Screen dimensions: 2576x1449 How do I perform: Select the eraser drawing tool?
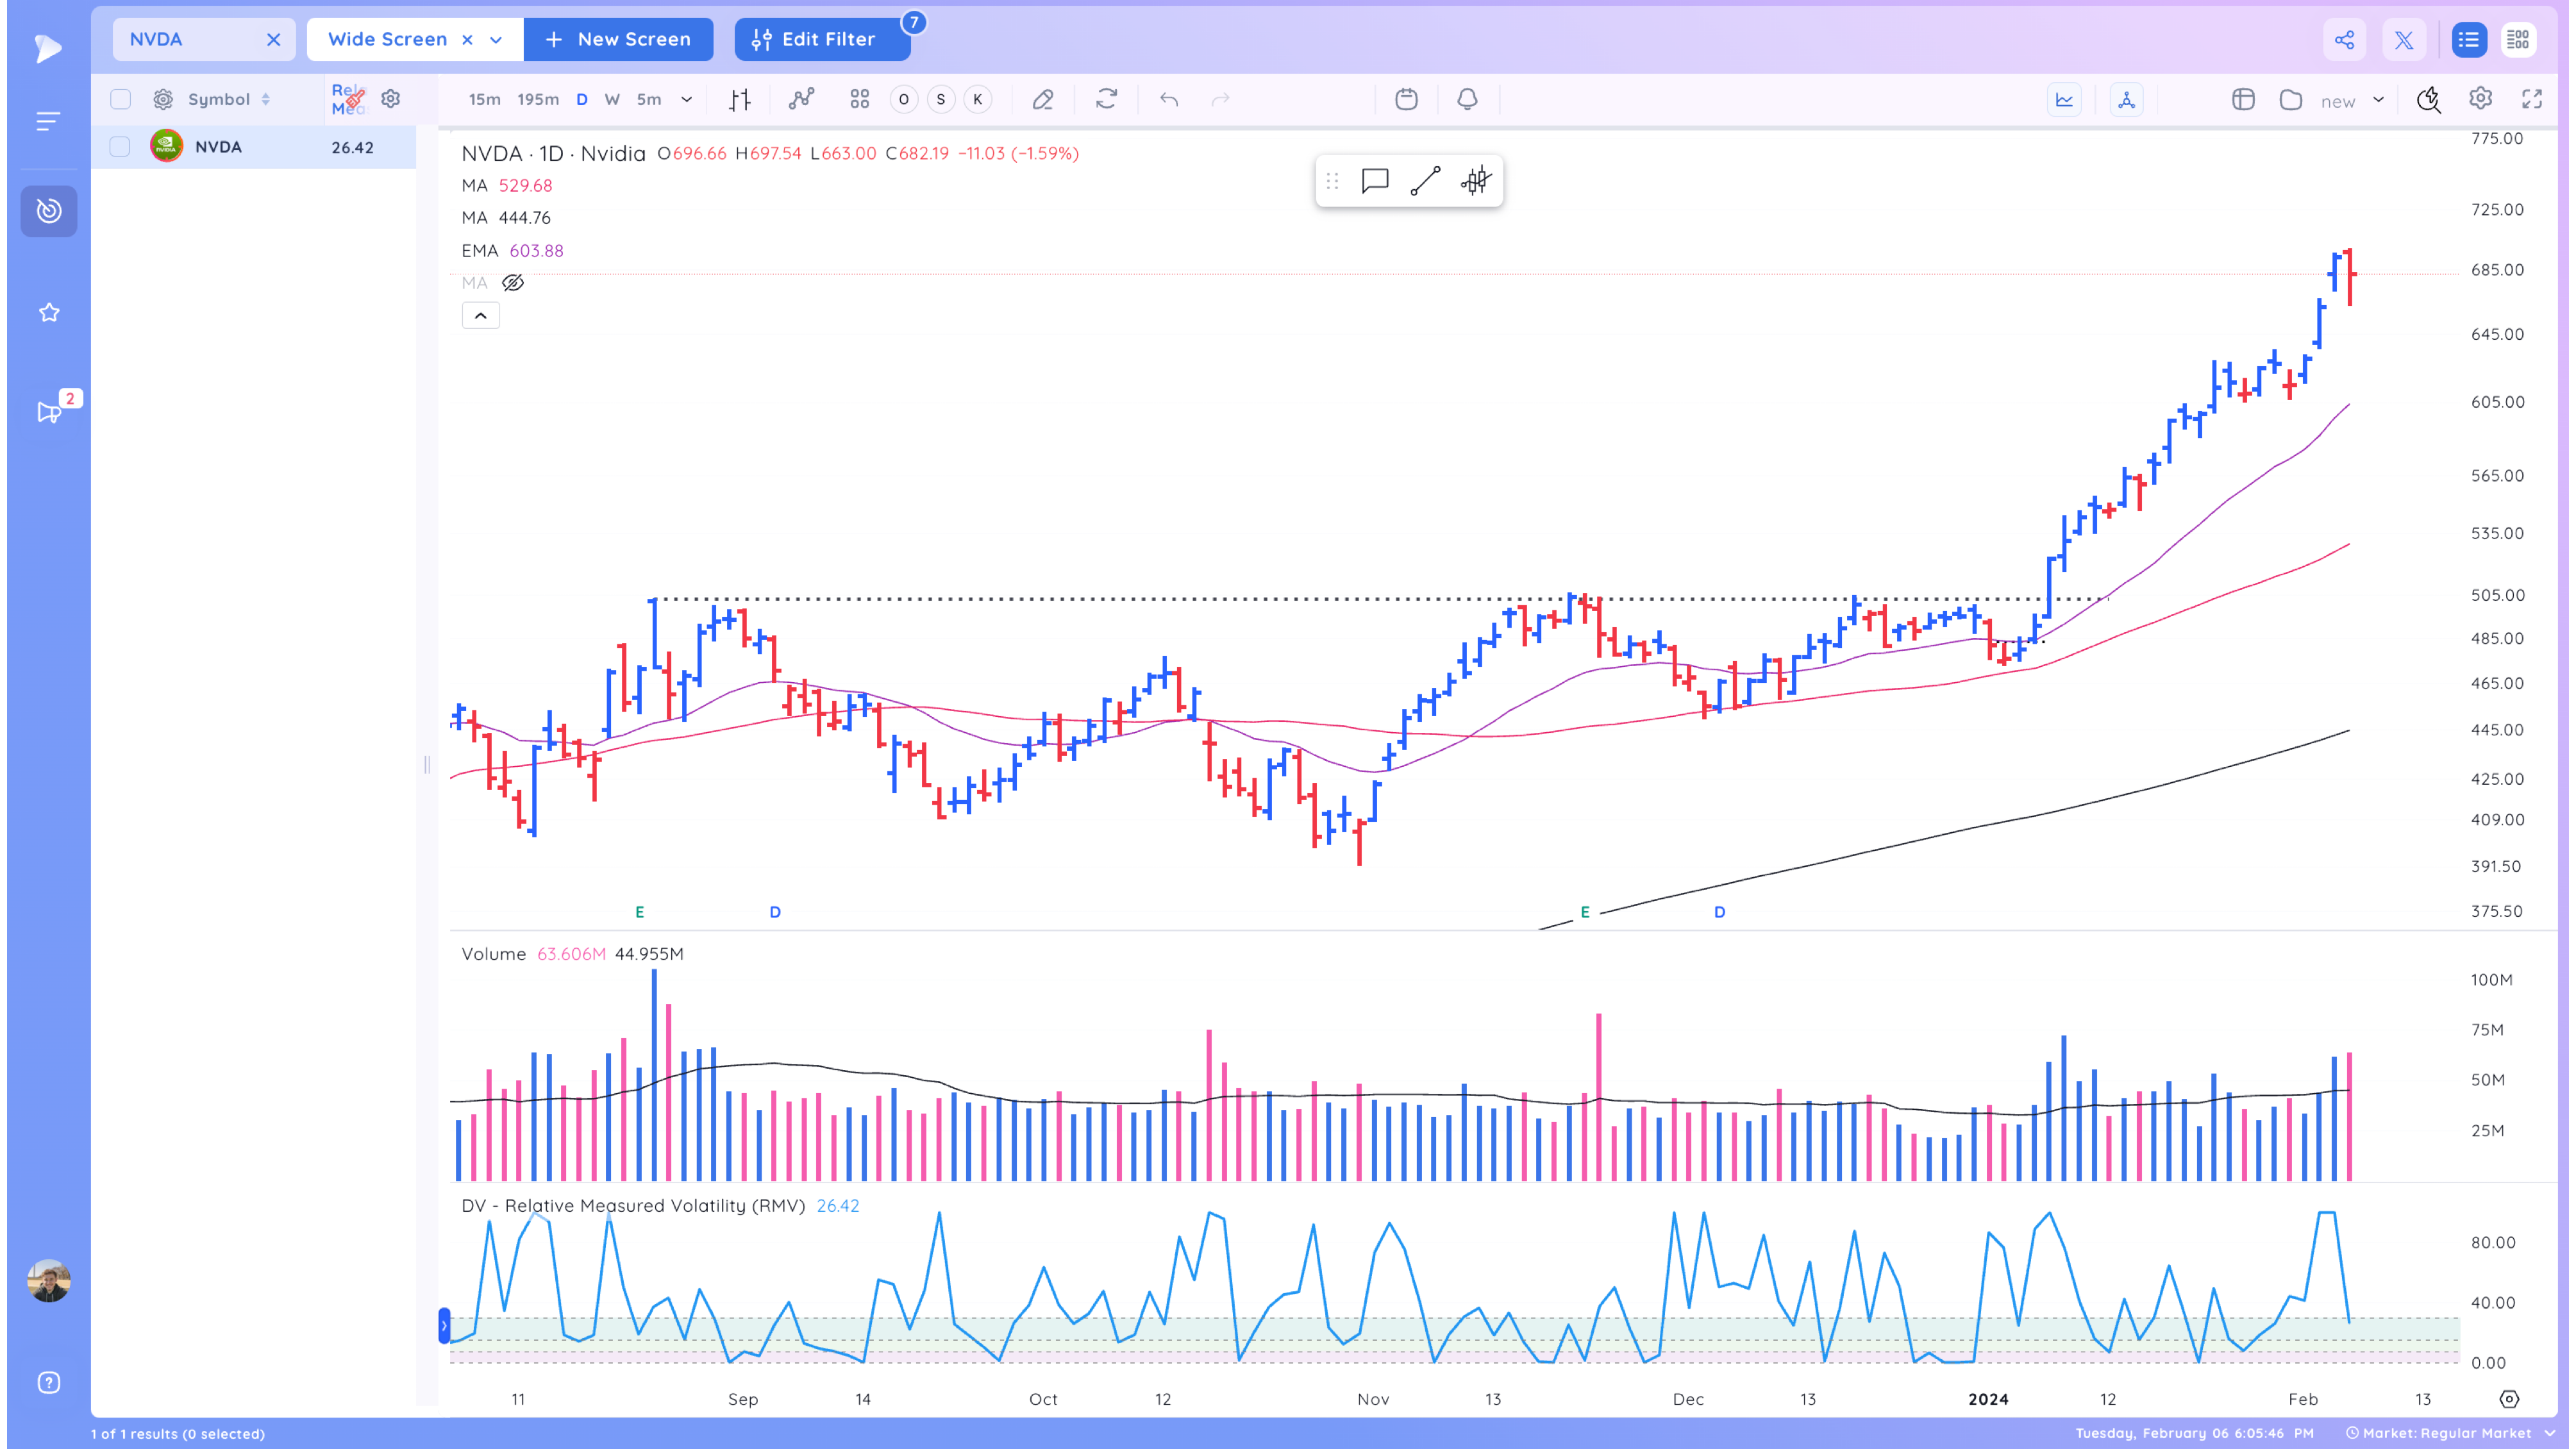(1043, 99)
